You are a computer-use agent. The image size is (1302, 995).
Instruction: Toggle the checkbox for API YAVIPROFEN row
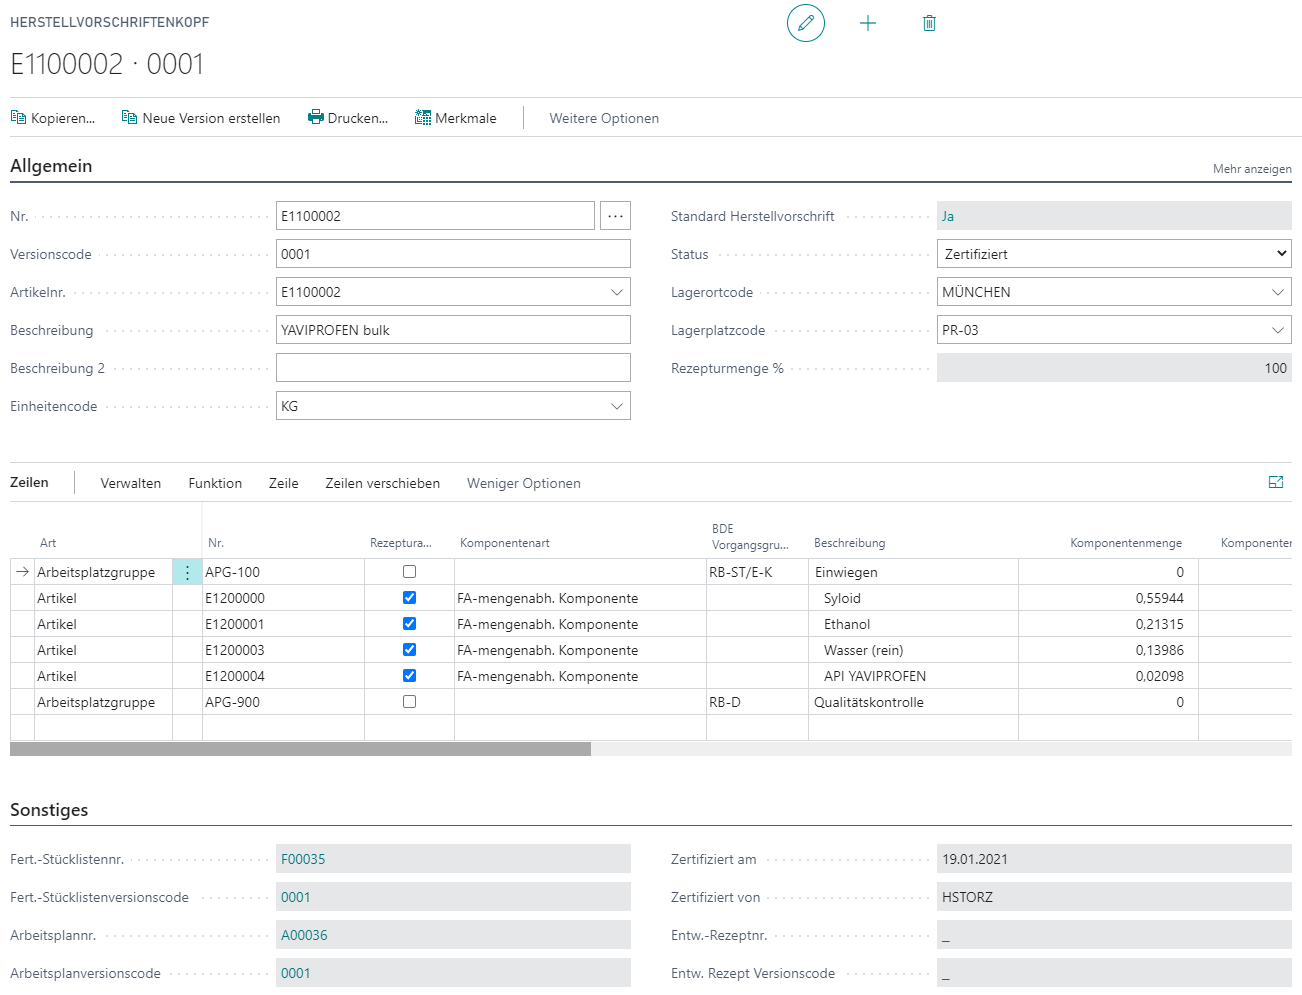[409, 676]
